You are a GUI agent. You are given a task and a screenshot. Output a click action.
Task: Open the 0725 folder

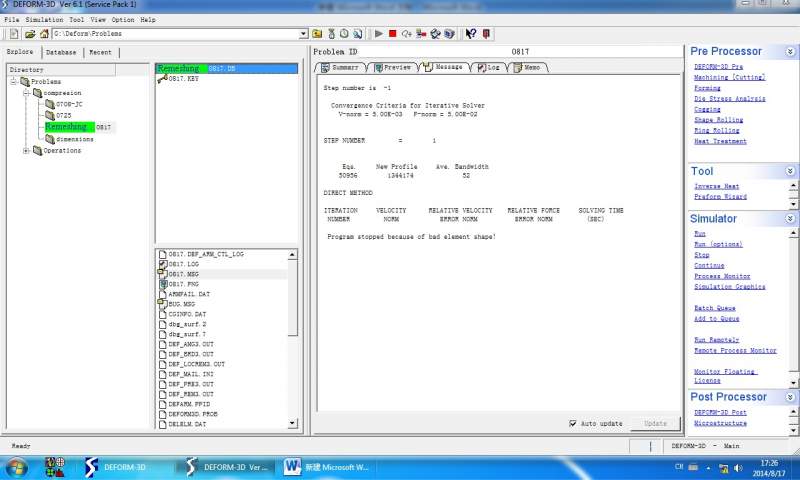(x=58, y=116)
